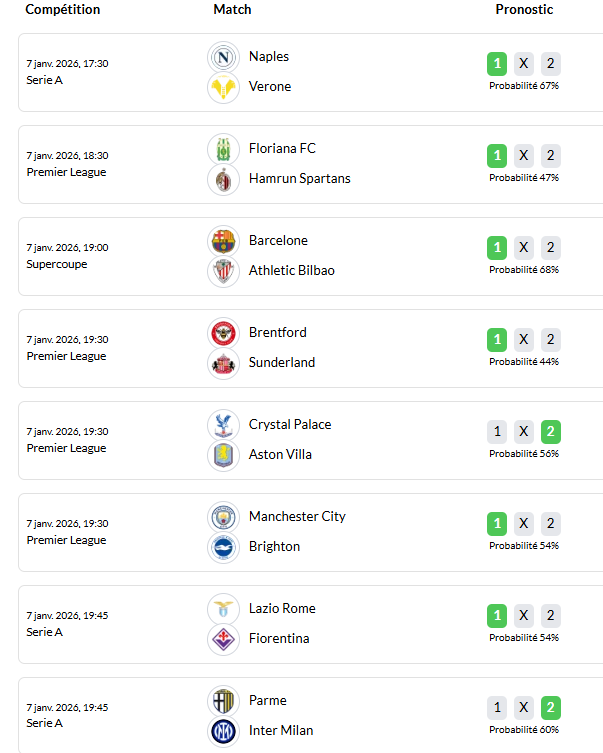Click the Naples club crest
This screenshot has width=603, height=753.
click(x=223, y=58)
